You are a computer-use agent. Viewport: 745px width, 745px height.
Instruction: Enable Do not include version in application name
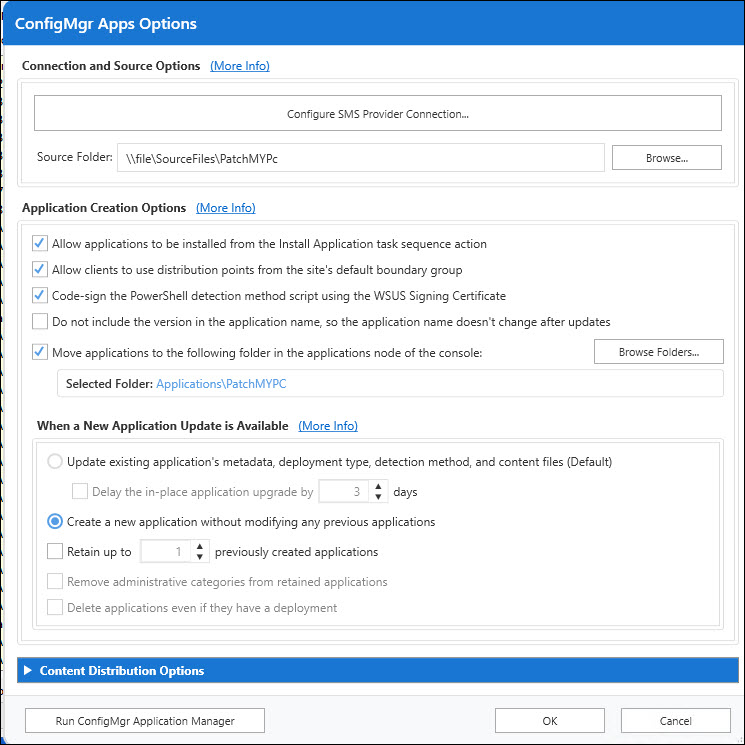click(40, 321)
